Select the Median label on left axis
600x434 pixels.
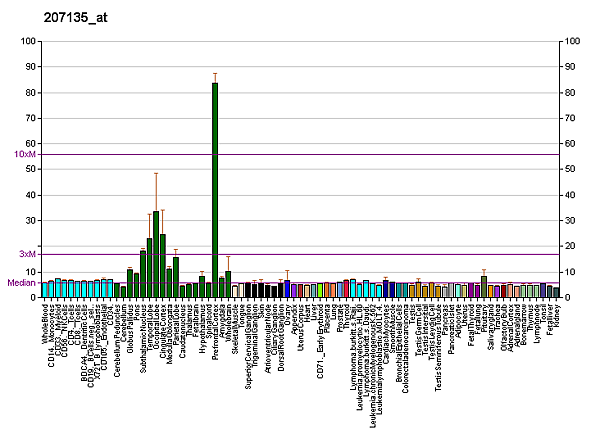point(21,283)
